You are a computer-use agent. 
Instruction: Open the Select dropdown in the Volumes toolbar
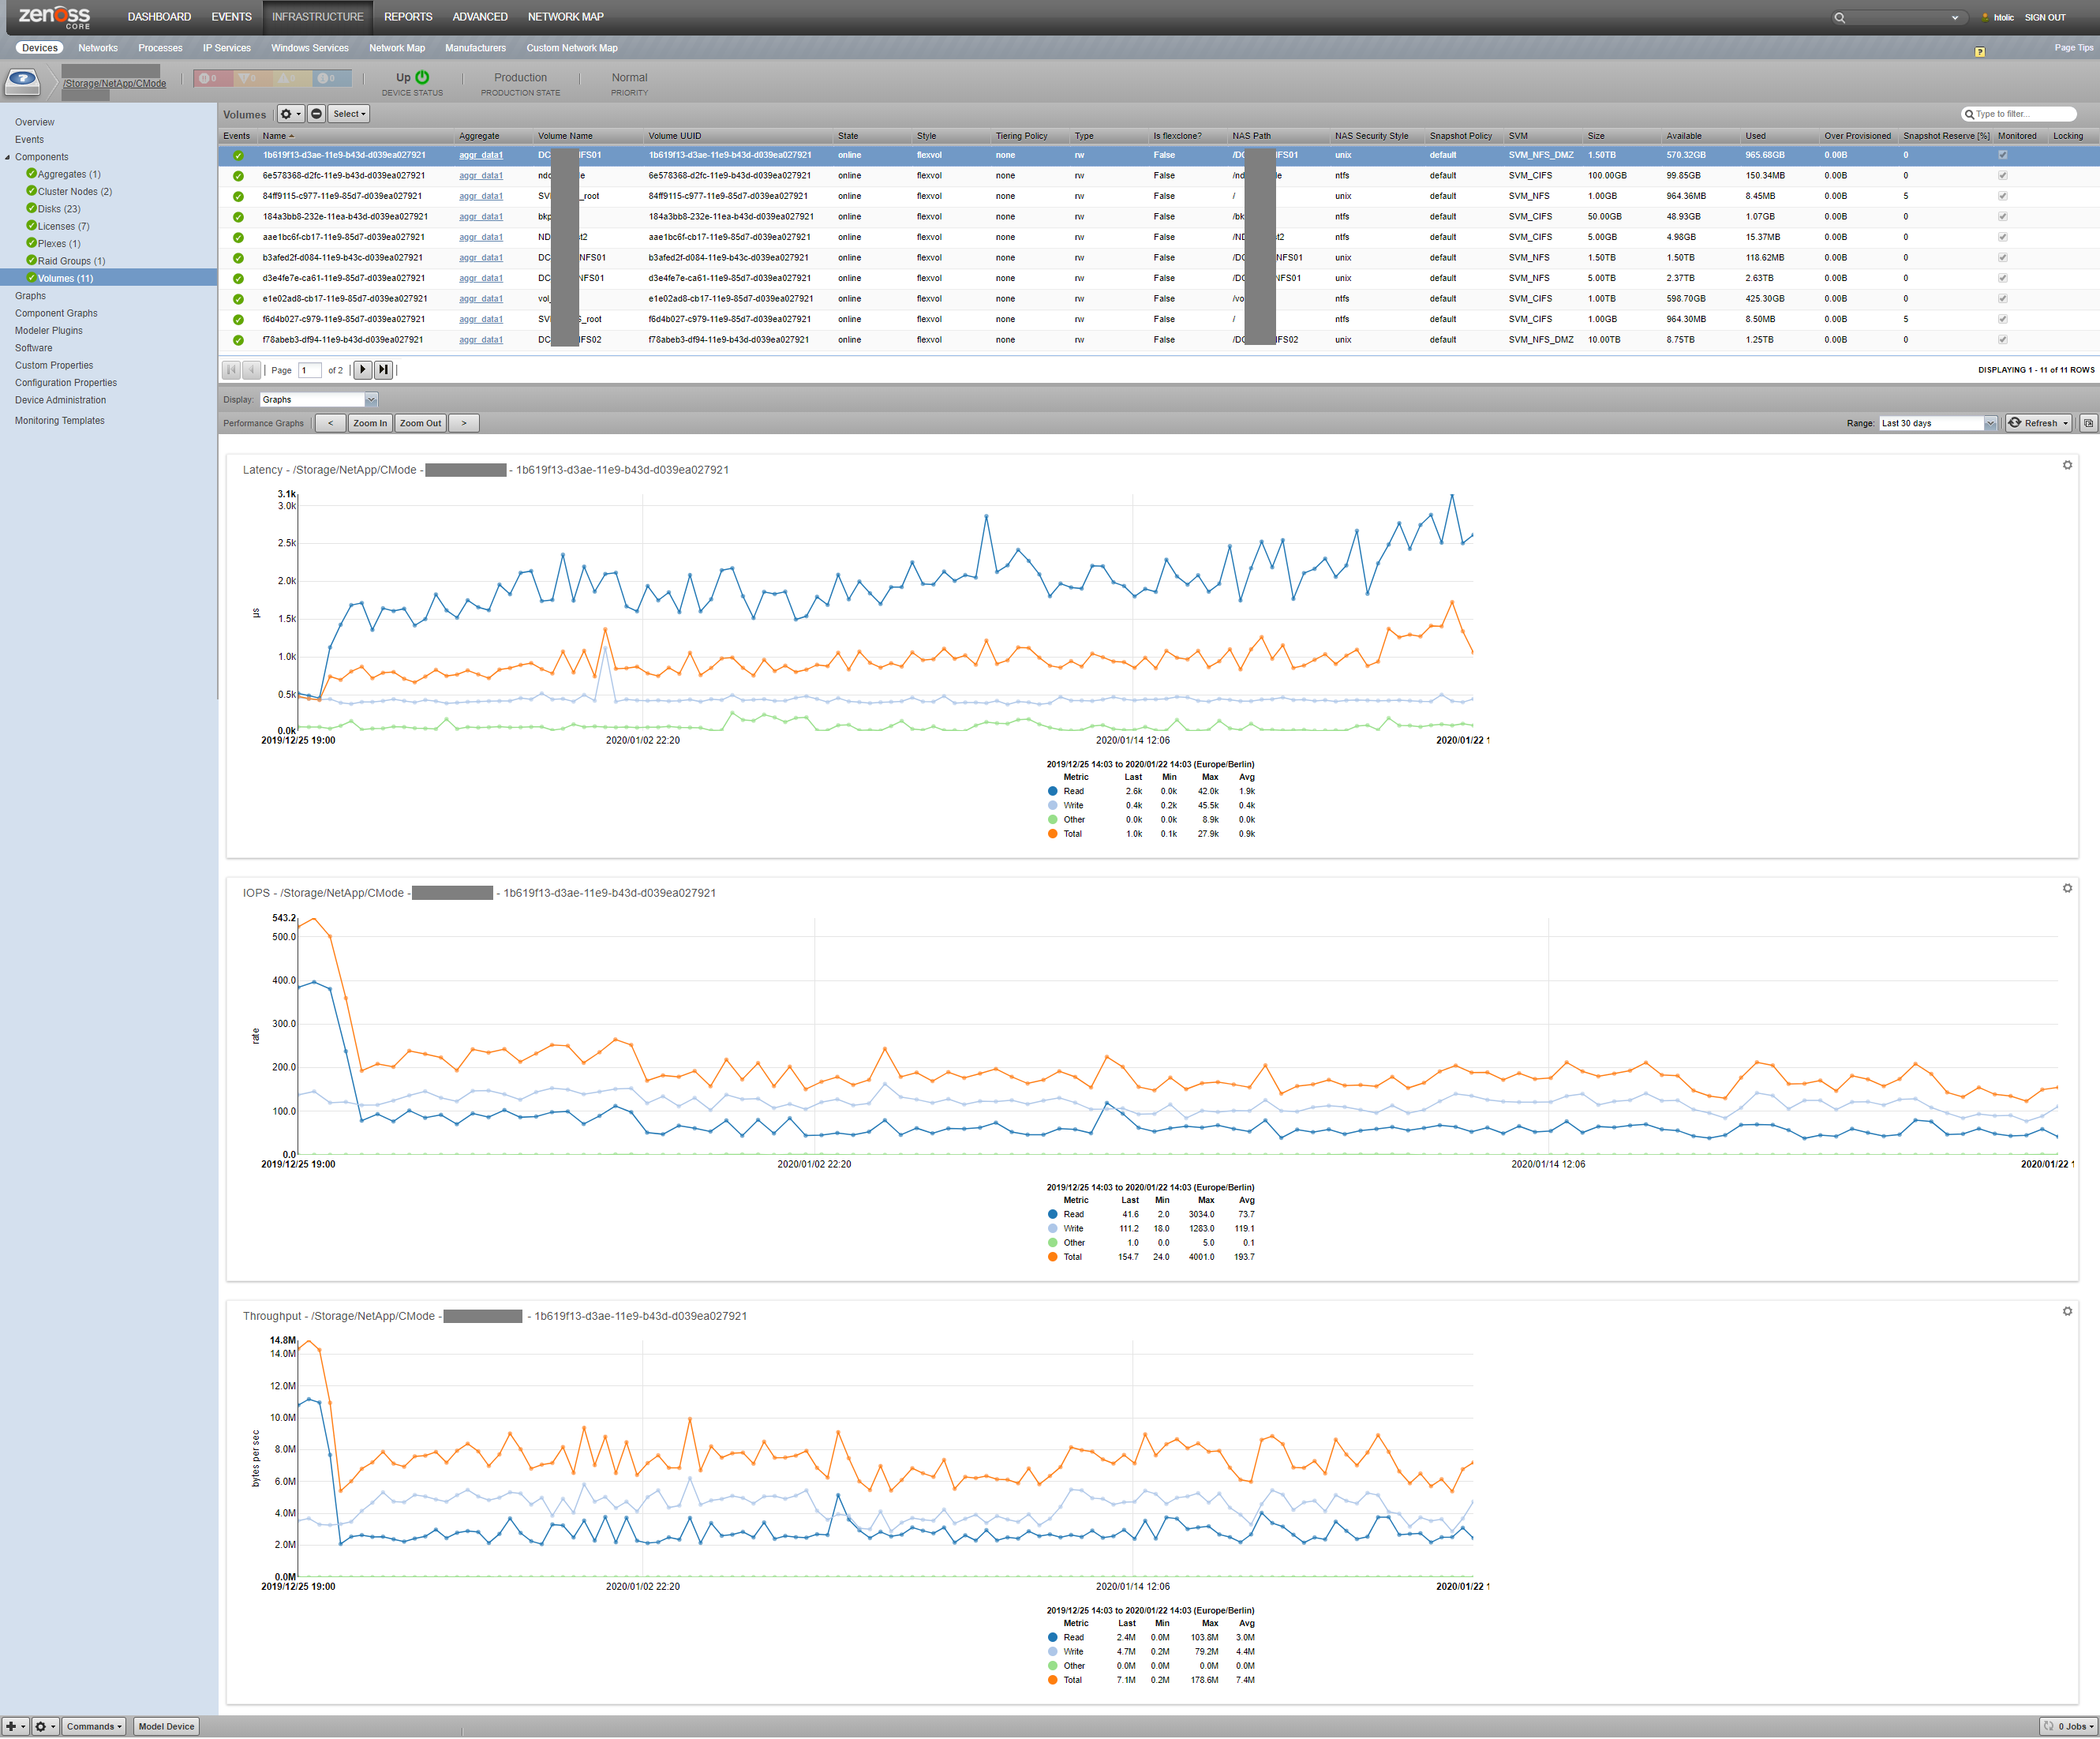(349, 114)
